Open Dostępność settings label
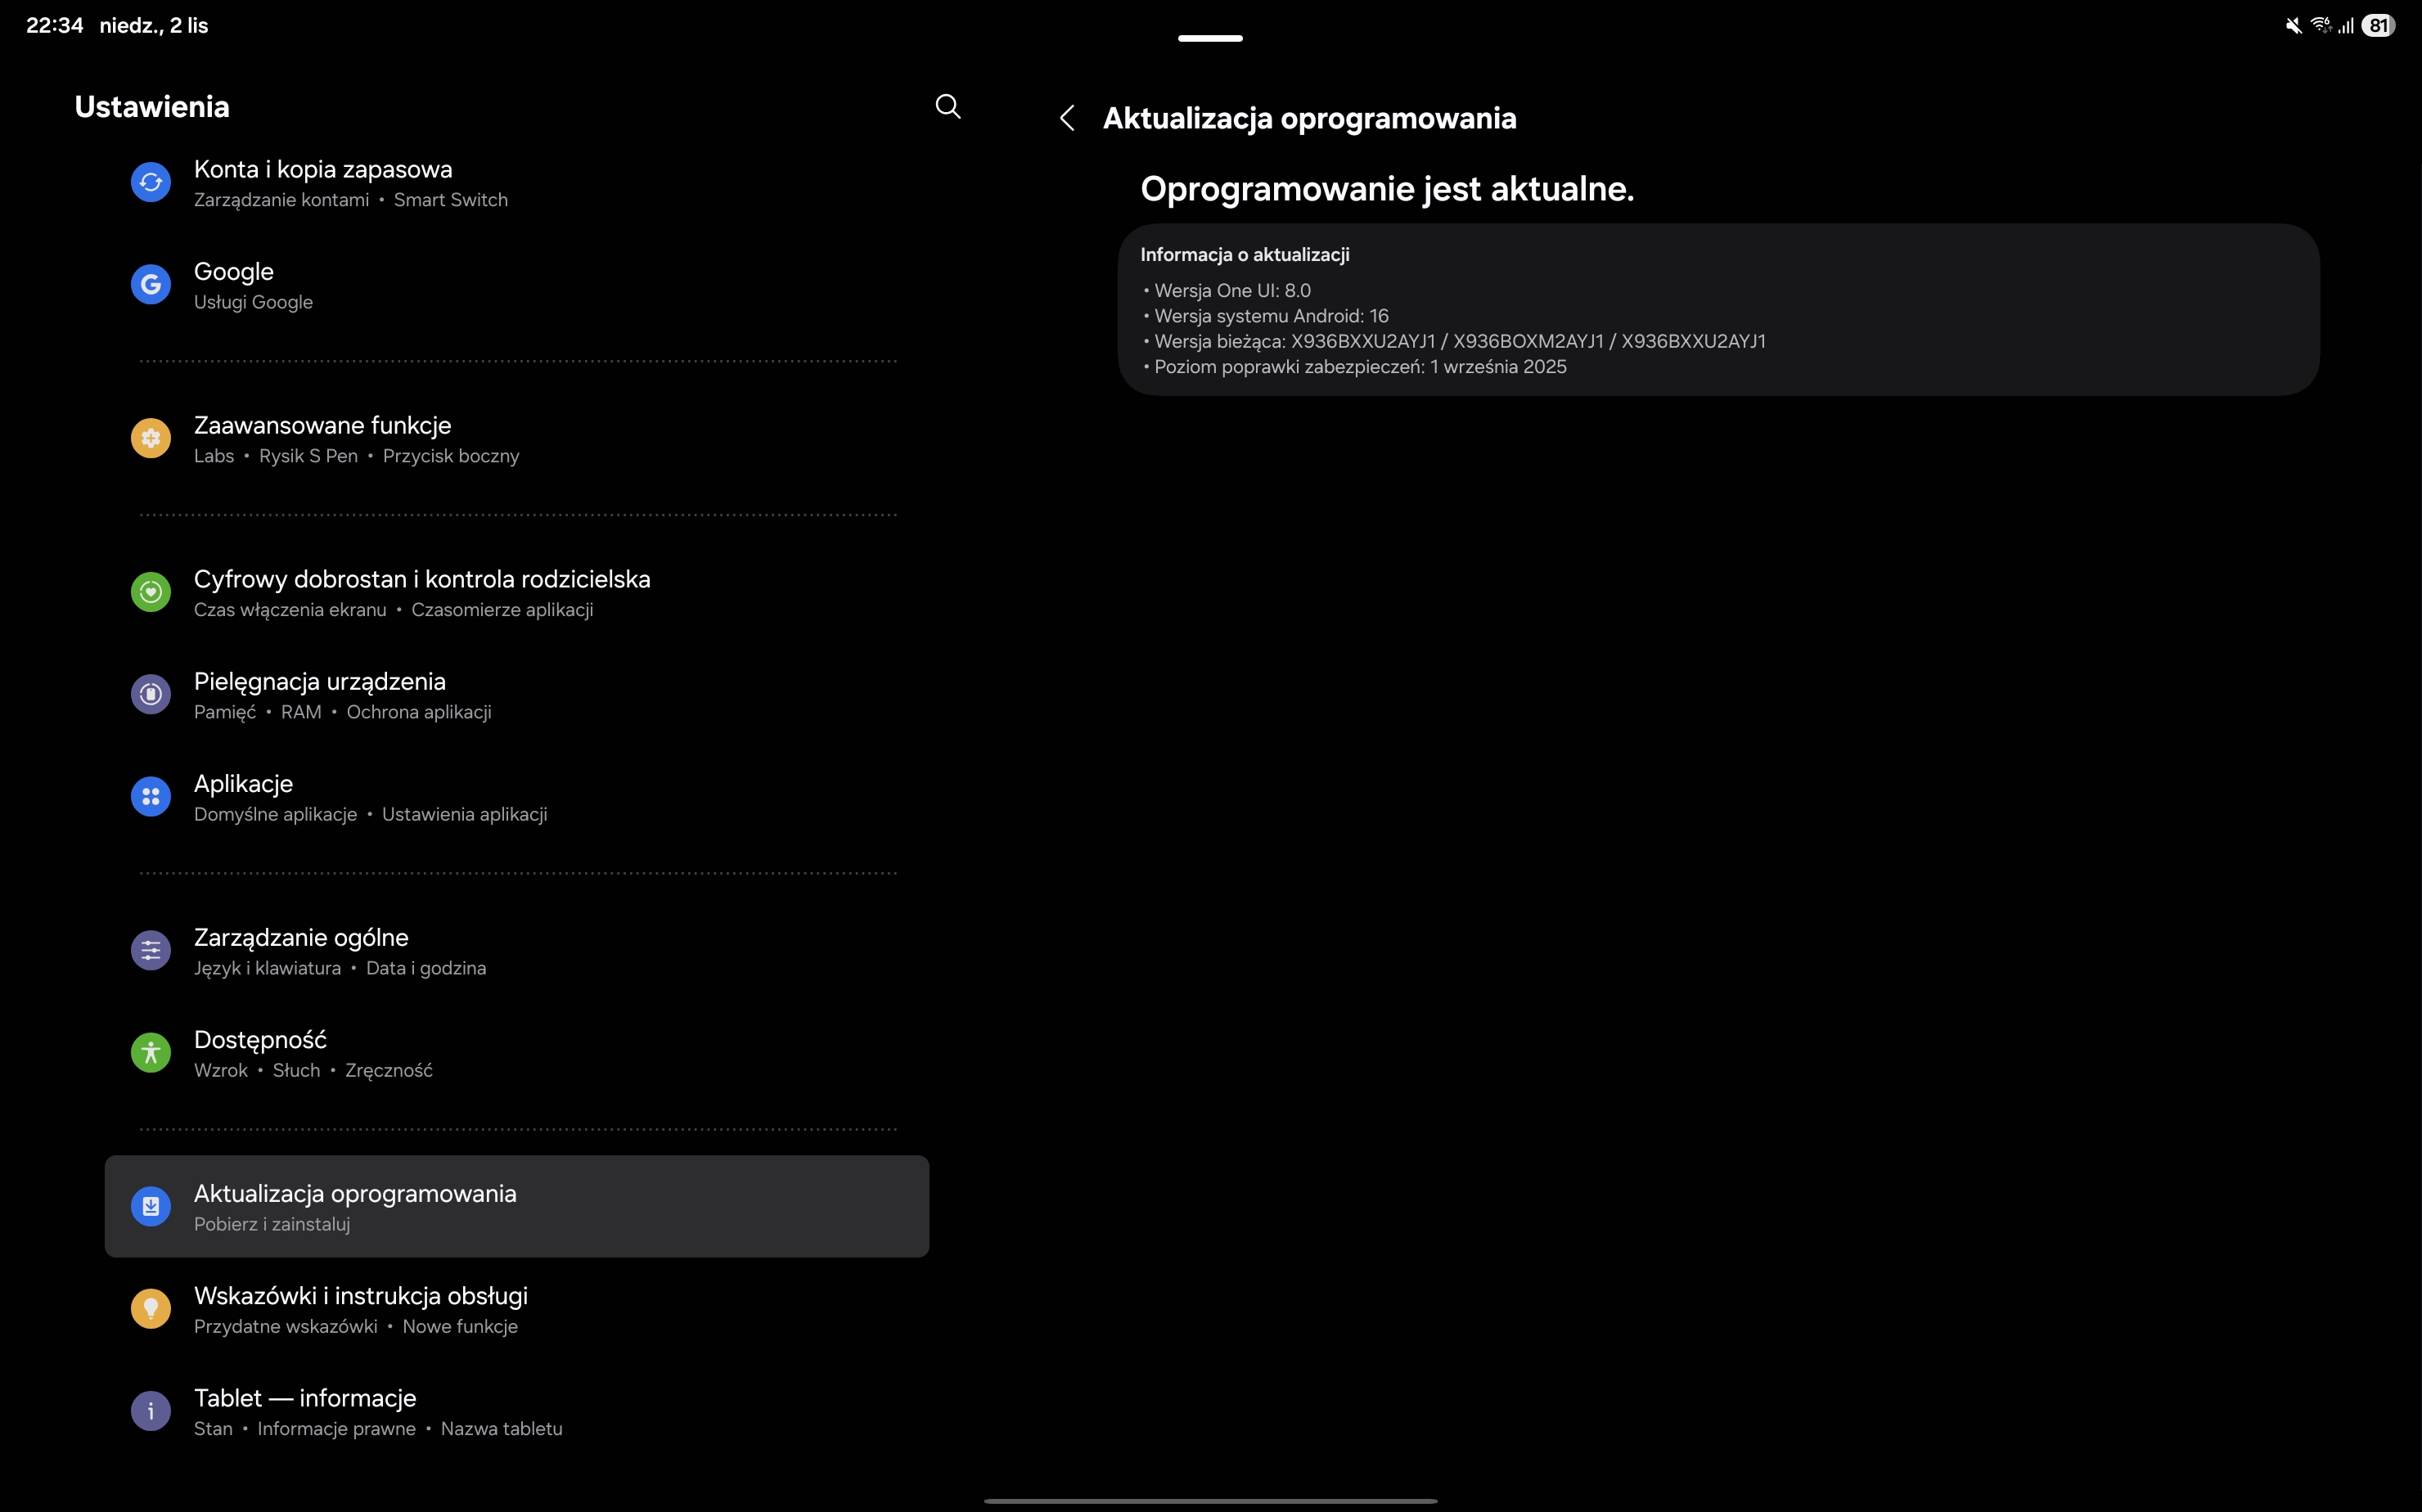The width and height of the screenshot is (2422, 1512). [x=260, y=1040]
